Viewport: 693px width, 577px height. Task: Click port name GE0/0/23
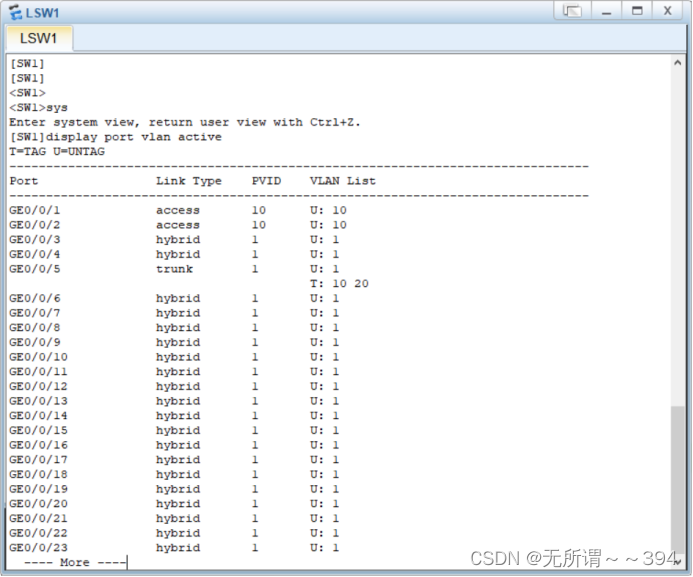pyautogui.click(x=38, y=548)
